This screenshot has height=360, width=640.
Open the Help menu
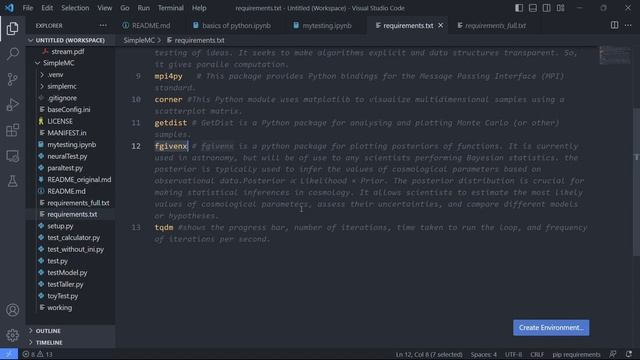(199, 8)
